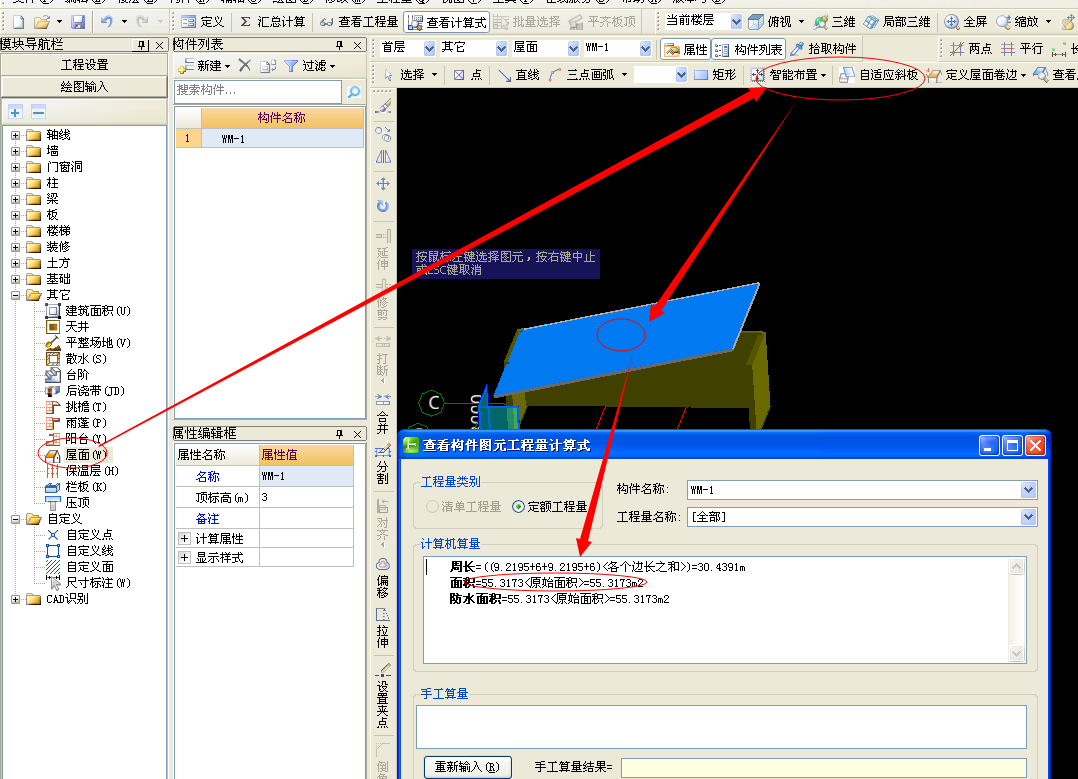Open the 工程量名称 combo box
This screenshot has height=779, width=1078.
[x=861, y=517]
